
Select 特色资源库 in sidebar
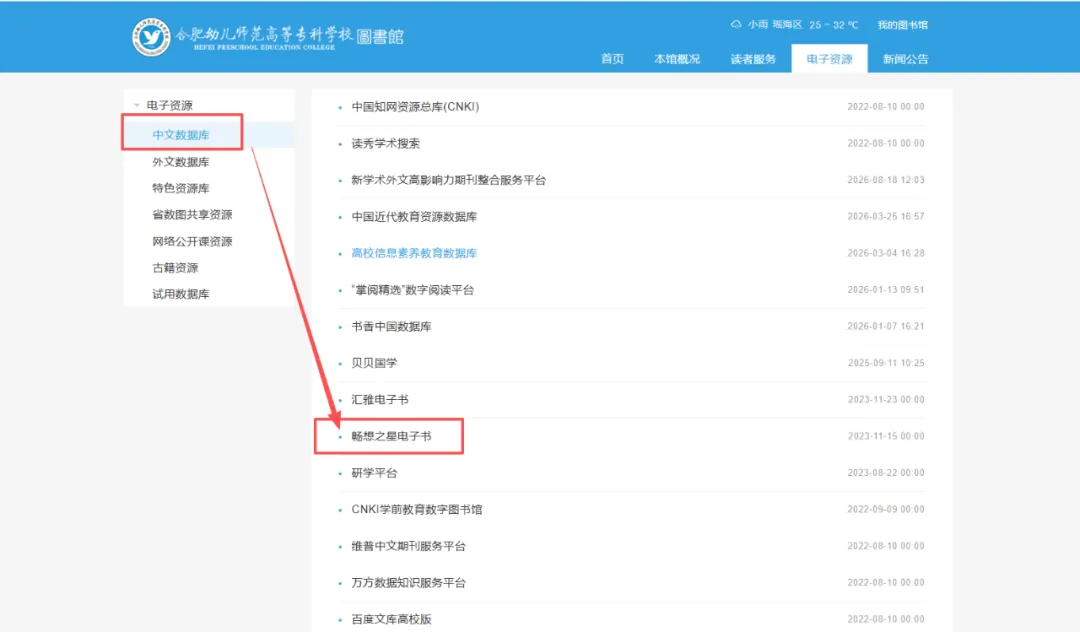(180, 188)
